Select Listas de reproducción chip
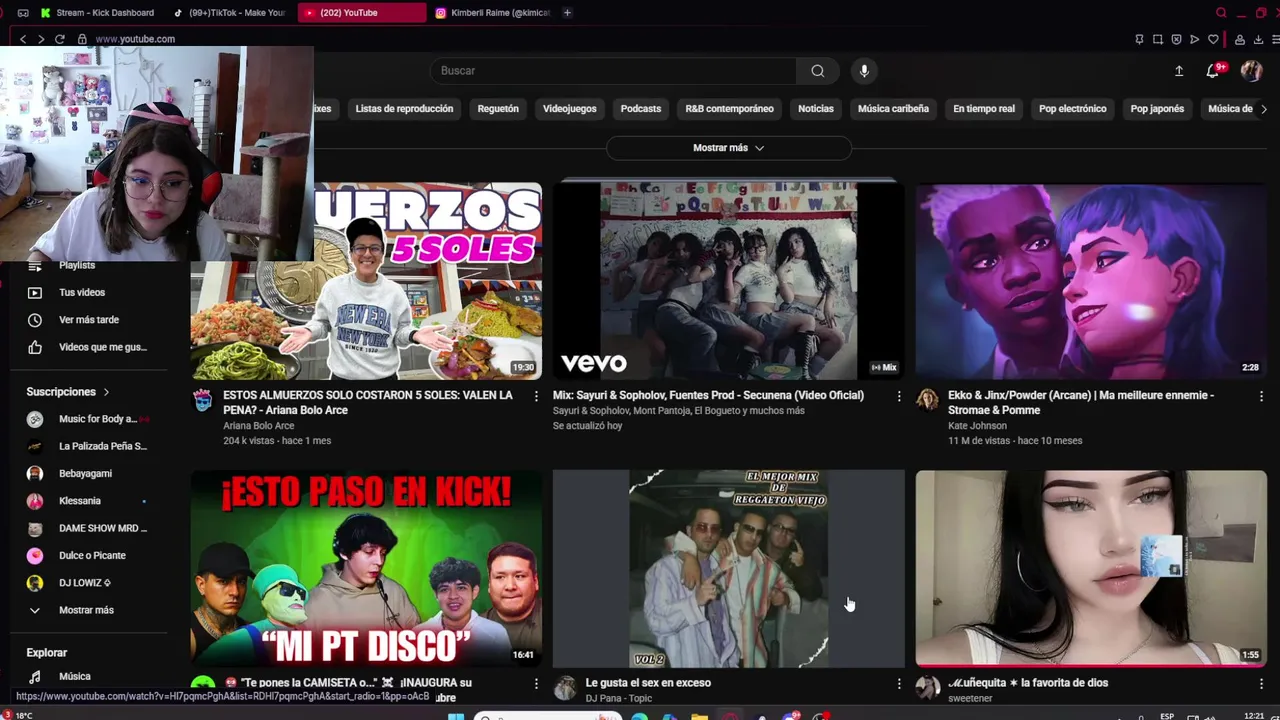Image resolution: width=1280 pixels, height=720 pixels. tap(404, 109)
